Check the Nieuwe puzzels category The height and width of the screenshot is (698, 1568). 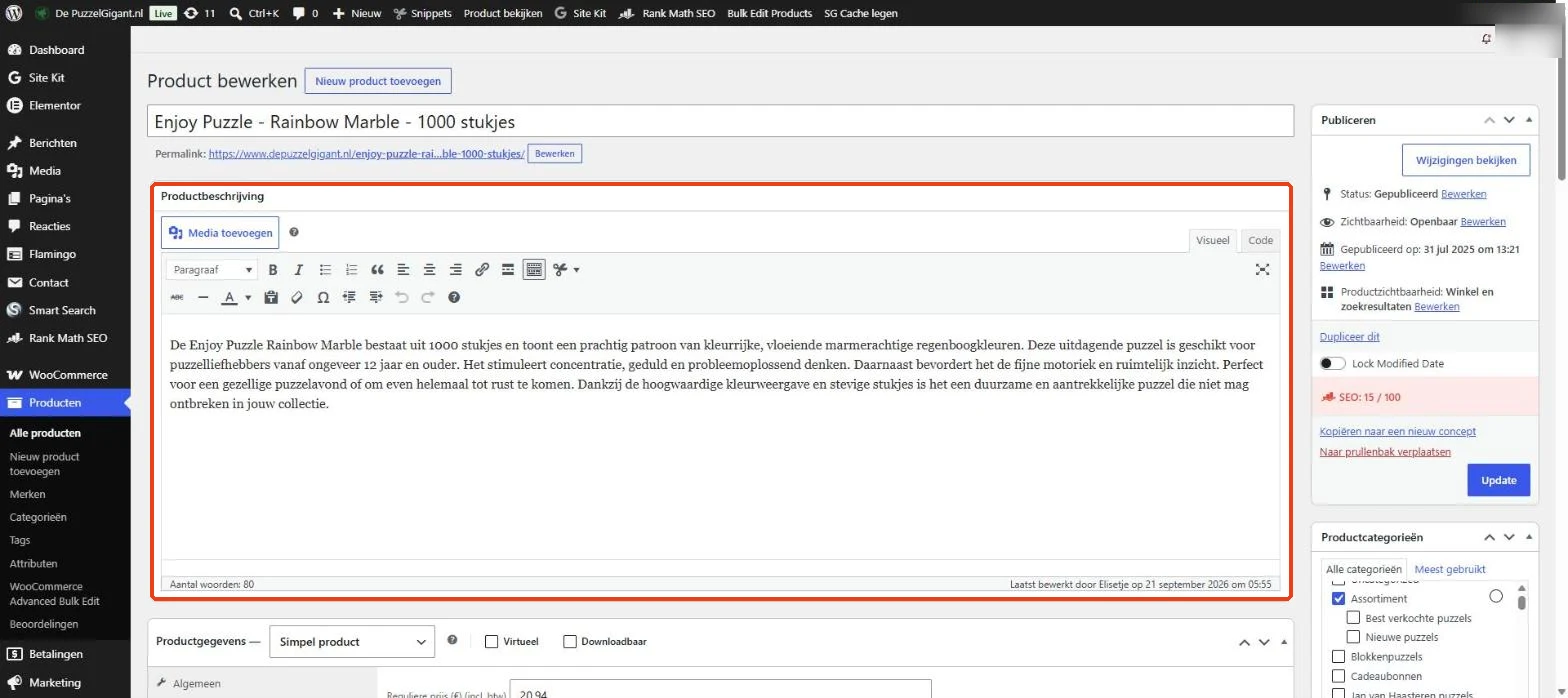[1354, 637]
